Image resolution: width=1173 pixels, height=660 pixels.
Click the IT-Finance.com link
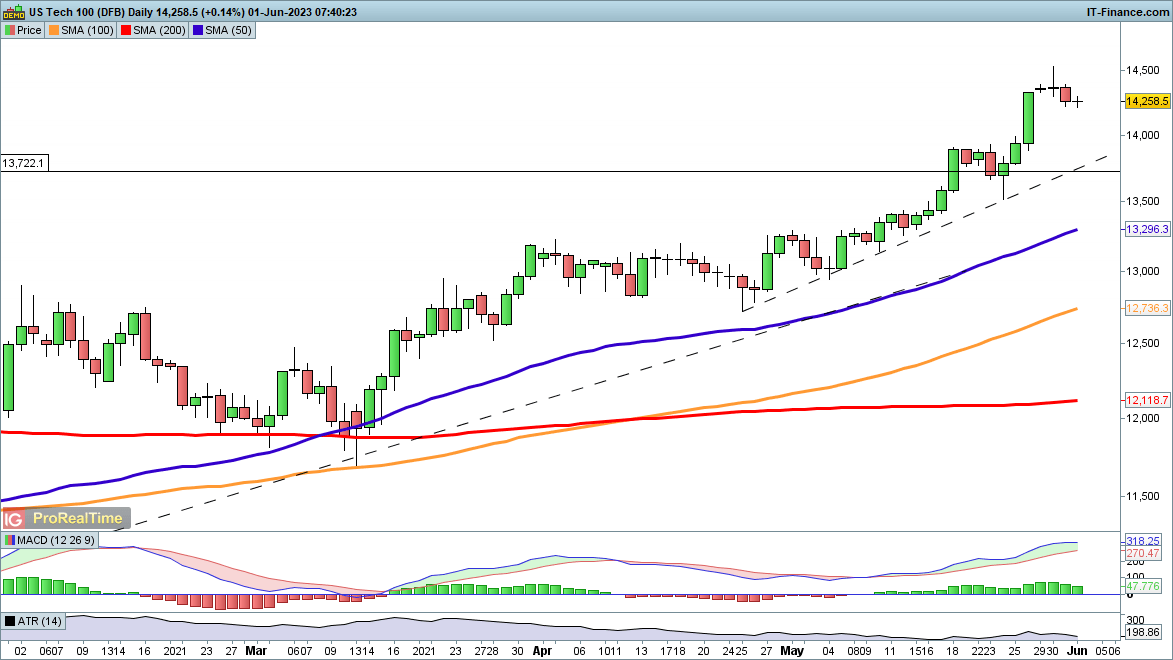point(1127,12)
